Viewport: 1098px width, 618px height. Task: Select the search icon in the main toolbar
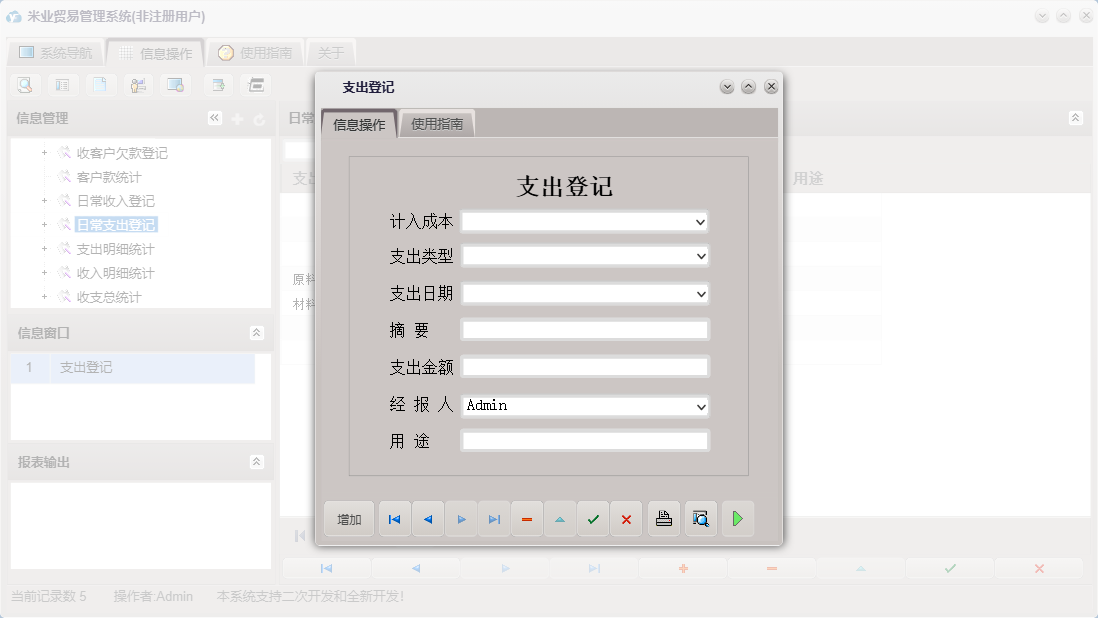24,85
